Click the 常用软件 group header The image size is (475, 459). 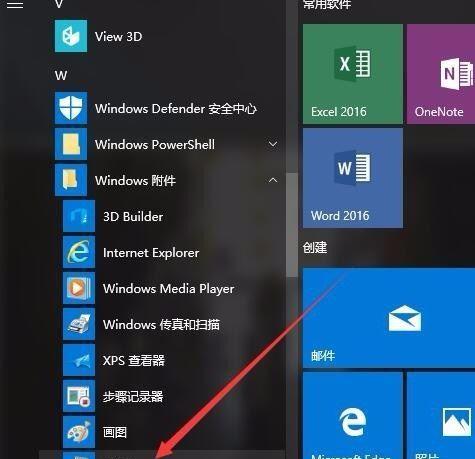pyautogui.click(x=327, y=4)
